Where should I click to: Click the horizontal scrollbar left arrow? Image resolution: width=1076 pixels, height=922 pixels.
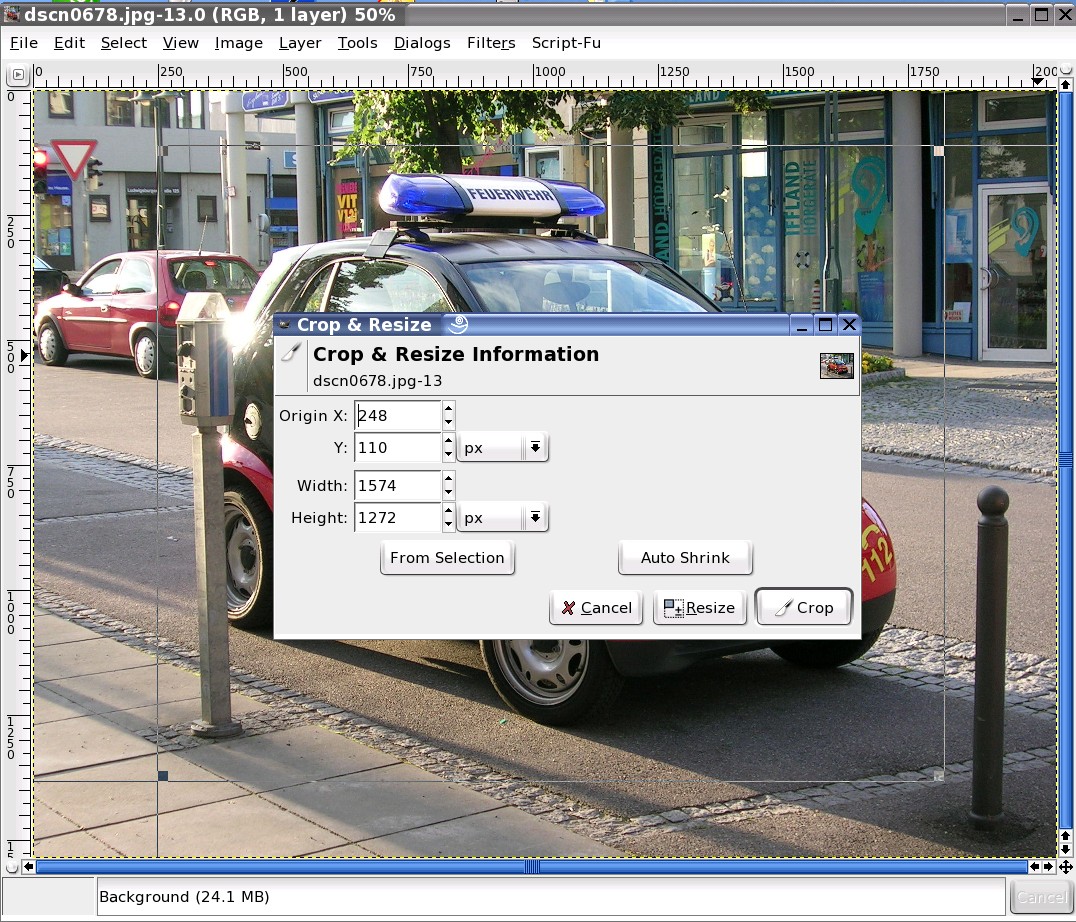pos(28,867)
